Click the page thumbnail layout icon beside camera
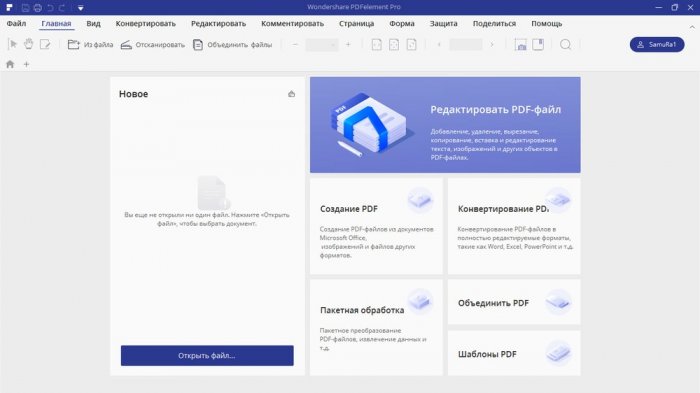The image size is (700, 393). (x=538, y=45)
